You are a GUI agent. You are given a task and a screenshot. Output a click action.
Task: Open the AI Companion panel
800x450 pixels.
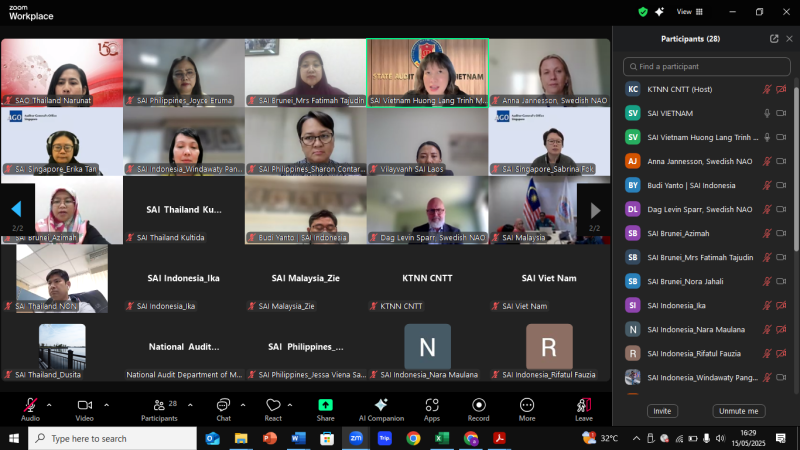[x=381, y=405]
